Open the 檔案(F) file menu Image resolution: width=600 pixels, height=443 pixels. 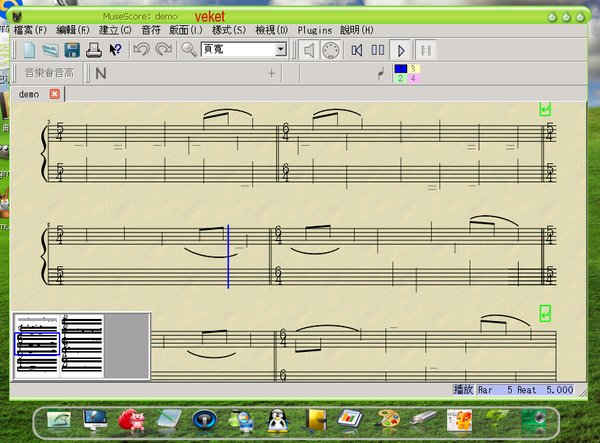click(x=29, y=30)
